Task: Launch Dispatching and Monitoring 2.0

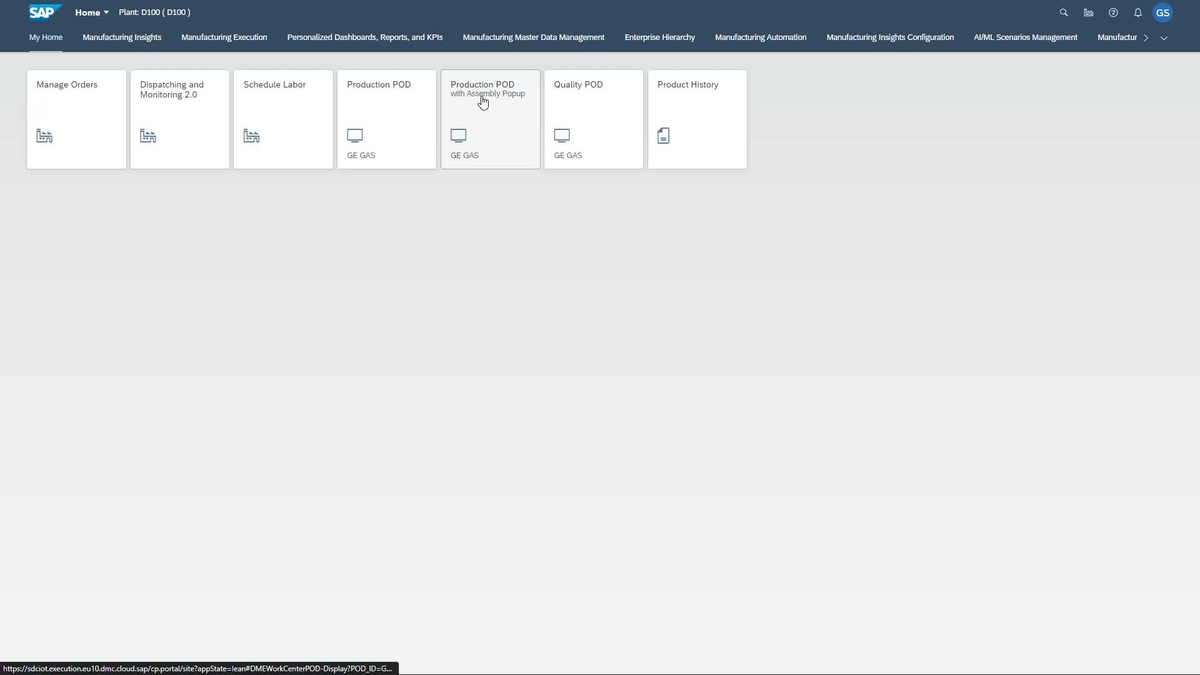Action: coord(179,118)
